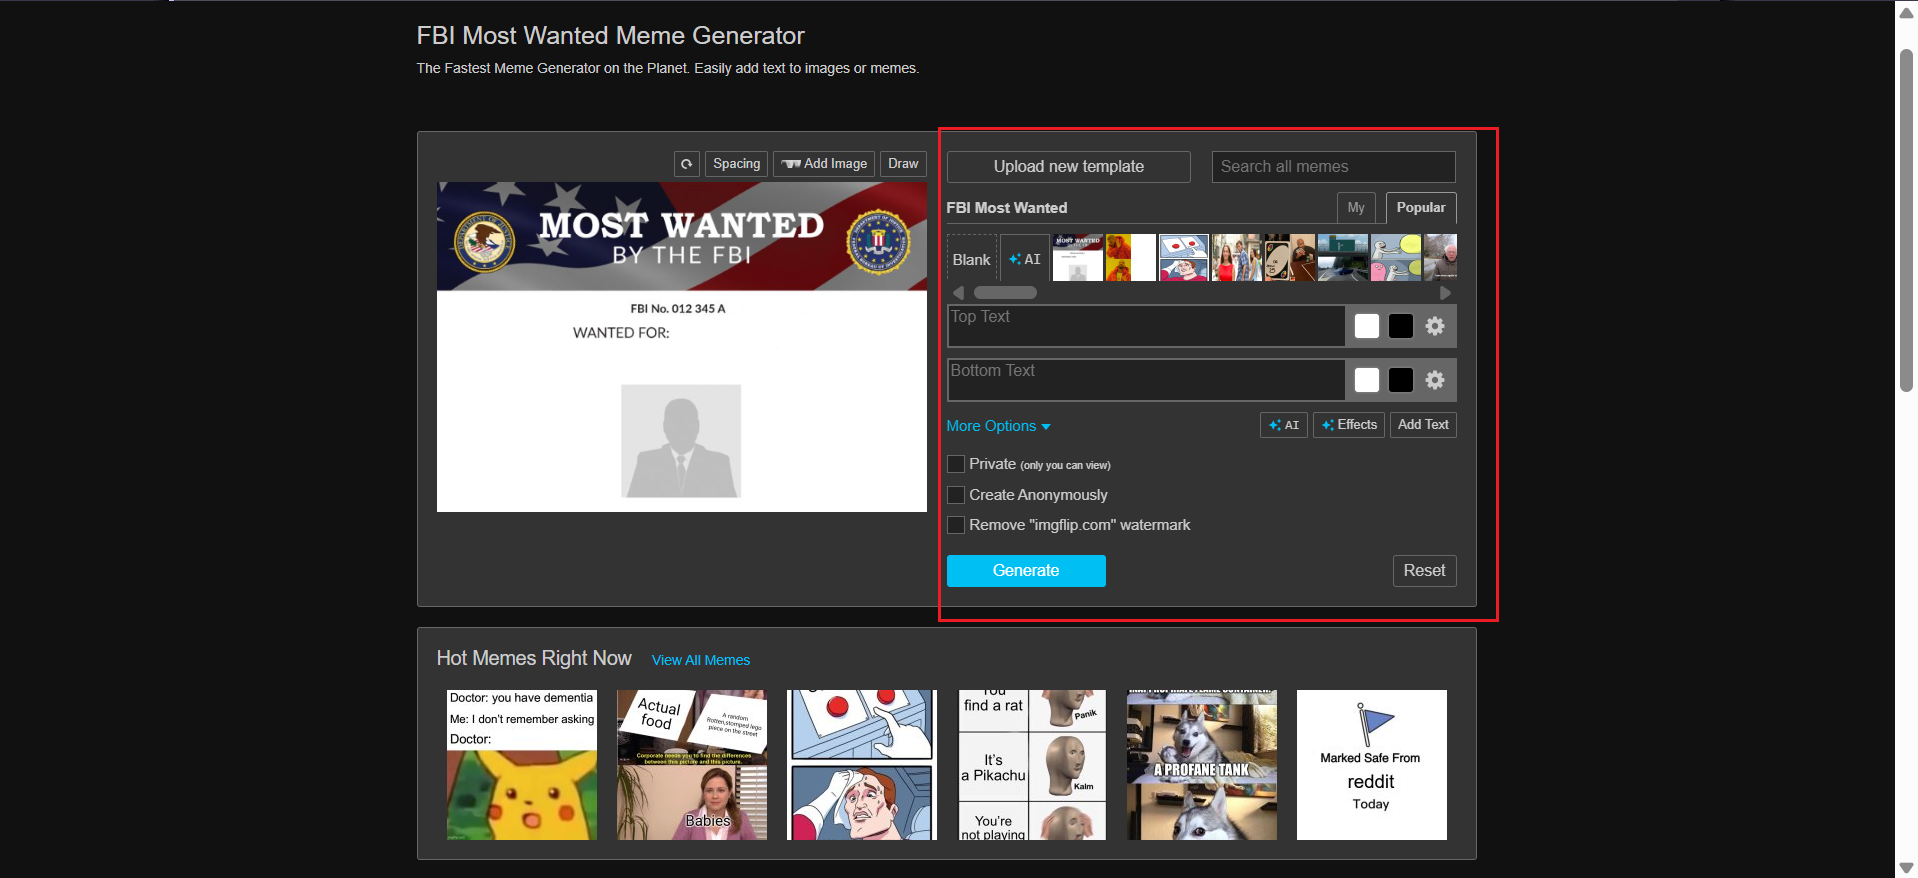Select Running Away Balloon template thumbnail
This screenshot has height=878, width=1918.
[1396, 258]
